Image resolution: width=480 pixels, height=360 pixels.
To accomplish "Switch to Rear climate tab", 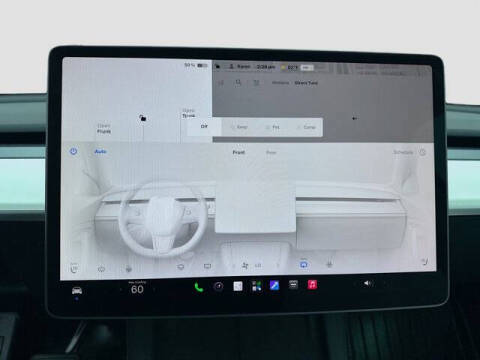I will point(271,152).
